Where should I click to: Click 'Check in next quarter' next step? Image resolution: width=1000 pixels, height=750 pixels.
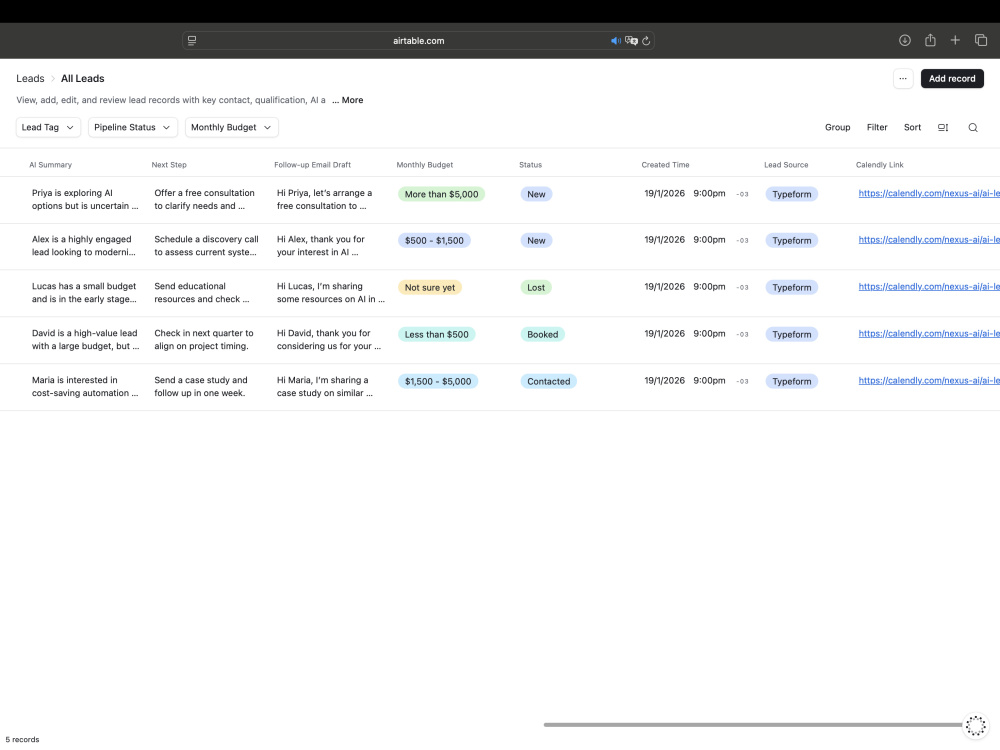point(204,339)
